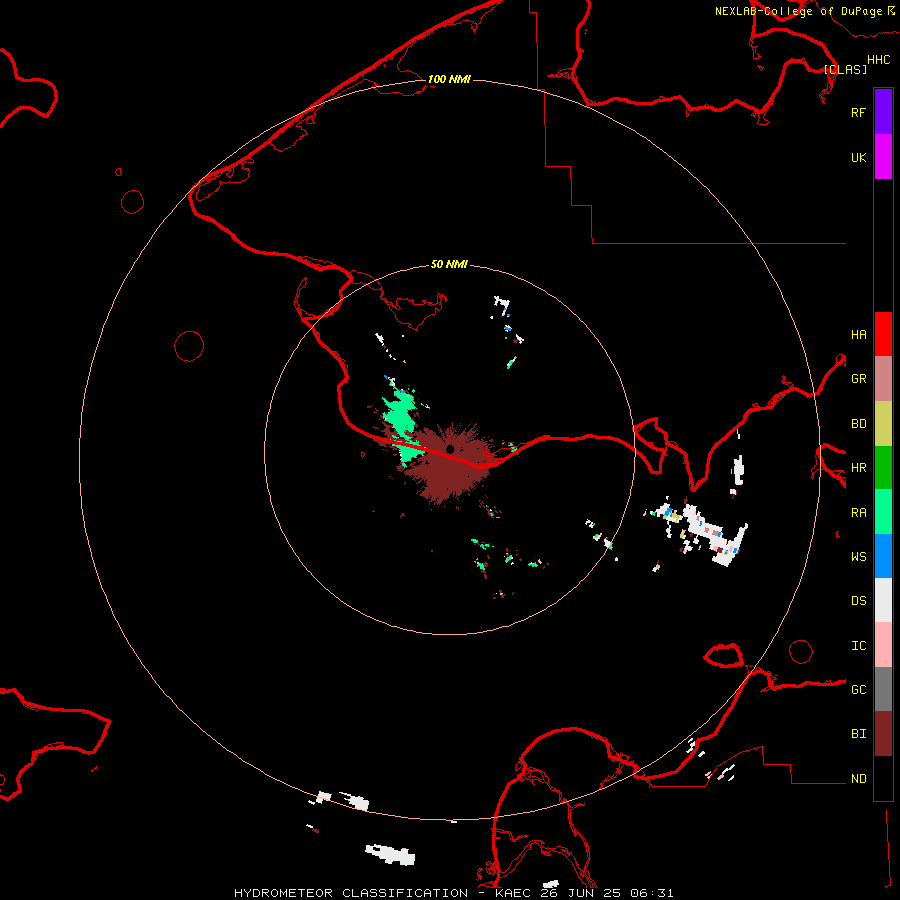900x900 pixels.
Task: Click the 'KAEC' radar site identifier
Action: tap(513, 893)
